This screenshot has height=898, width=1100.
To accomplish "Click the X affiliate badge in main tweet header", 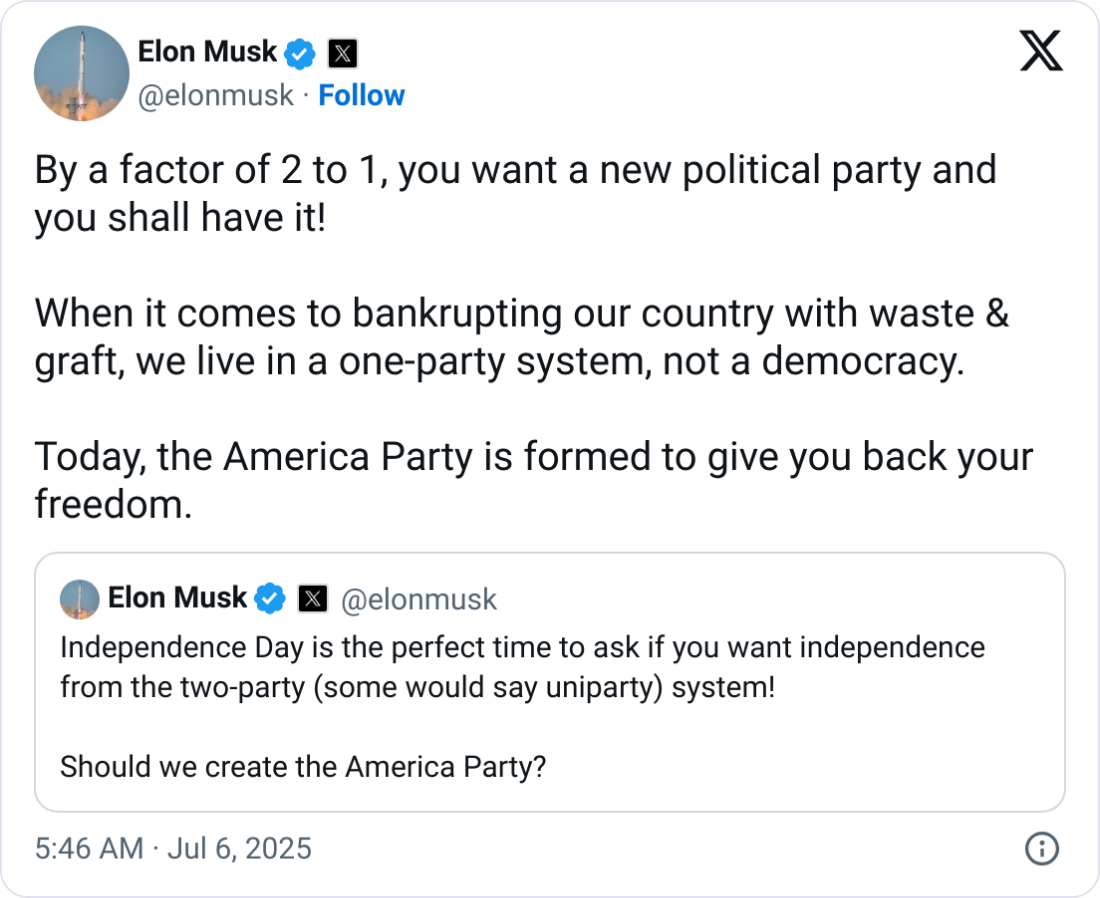I will point(342,52).
